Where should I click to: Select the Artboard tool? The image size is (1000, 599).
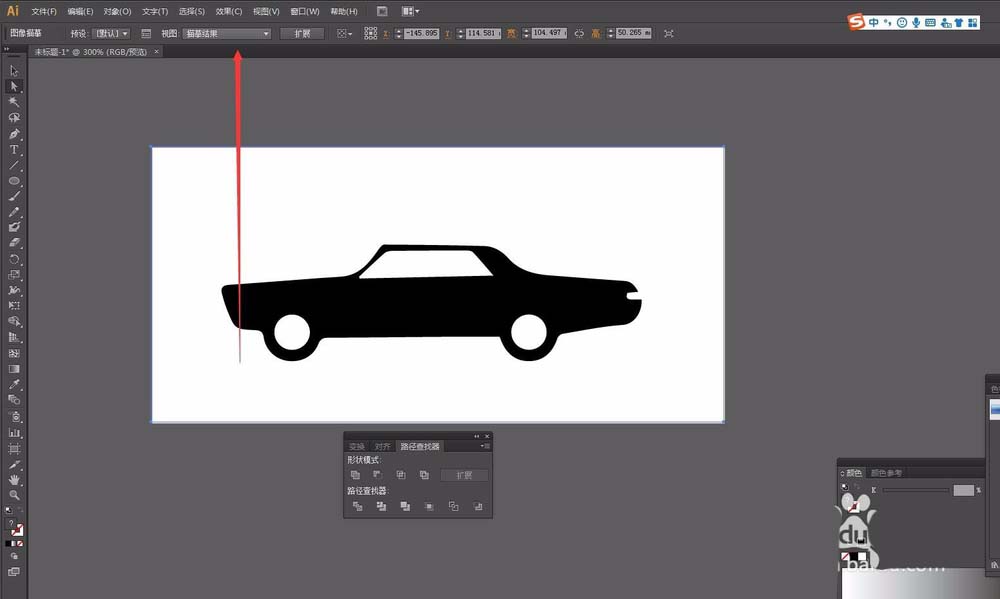[14, 448]
